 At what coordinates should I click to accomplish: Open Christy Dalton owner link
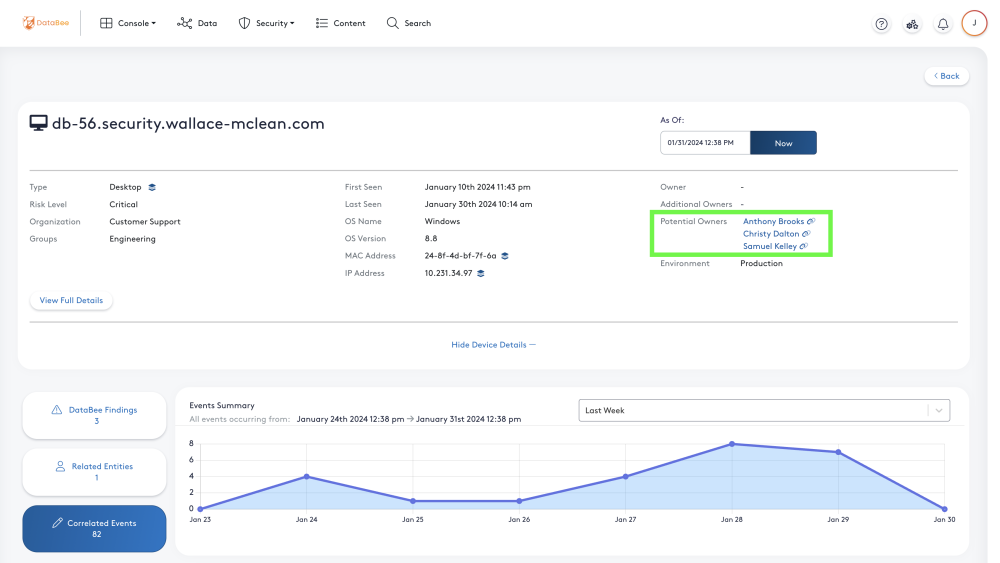[x=770, y=234]
